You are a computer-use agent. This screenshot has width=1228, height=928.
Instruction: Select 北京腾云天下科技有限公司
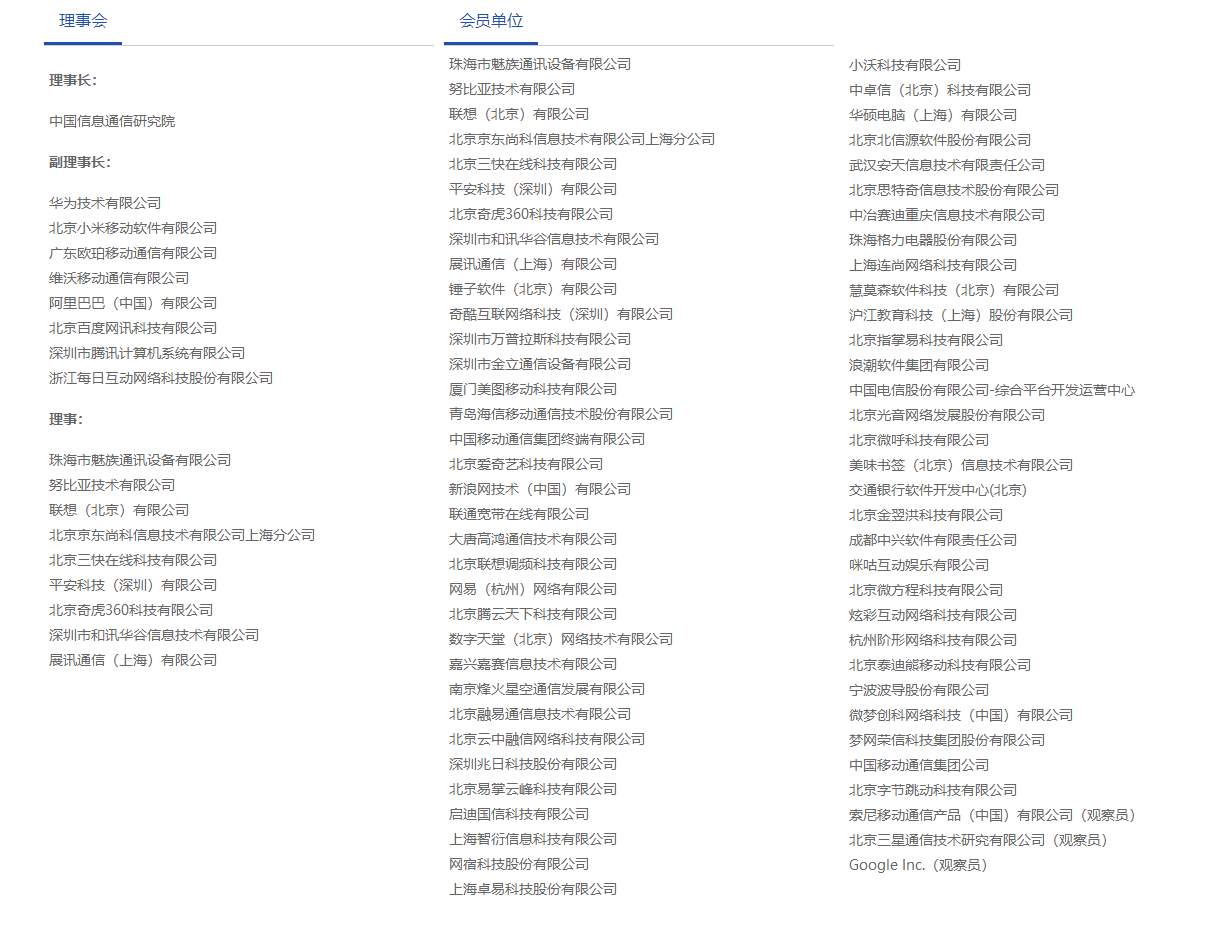[533, 614]
